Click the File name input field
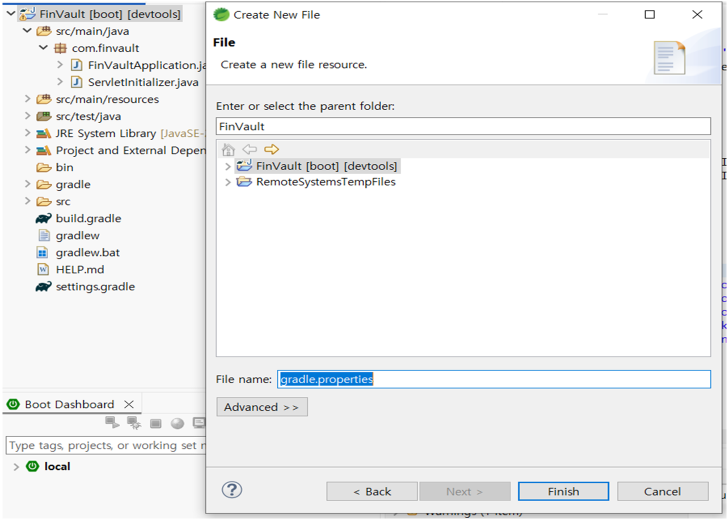This screenshot has height=529, width=728. click(x=494, y=379)
